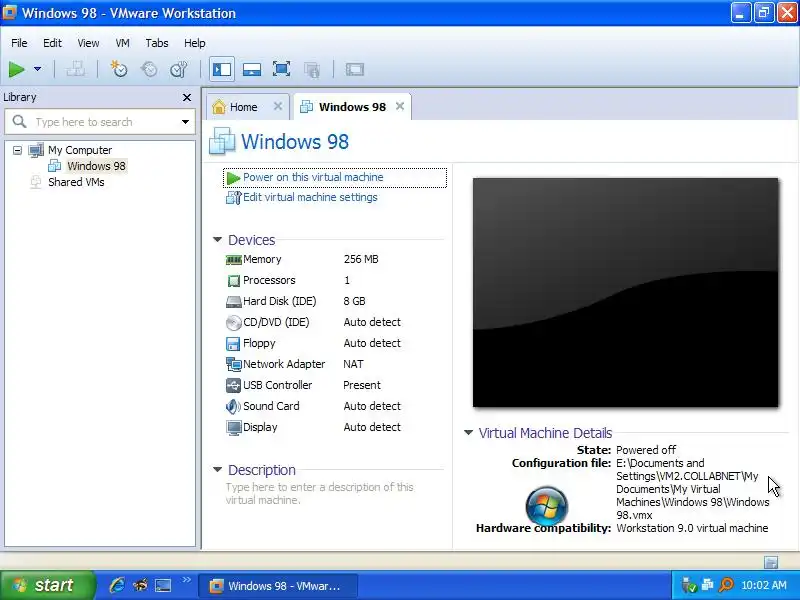Open the VM menu

[x=122, y=43]
